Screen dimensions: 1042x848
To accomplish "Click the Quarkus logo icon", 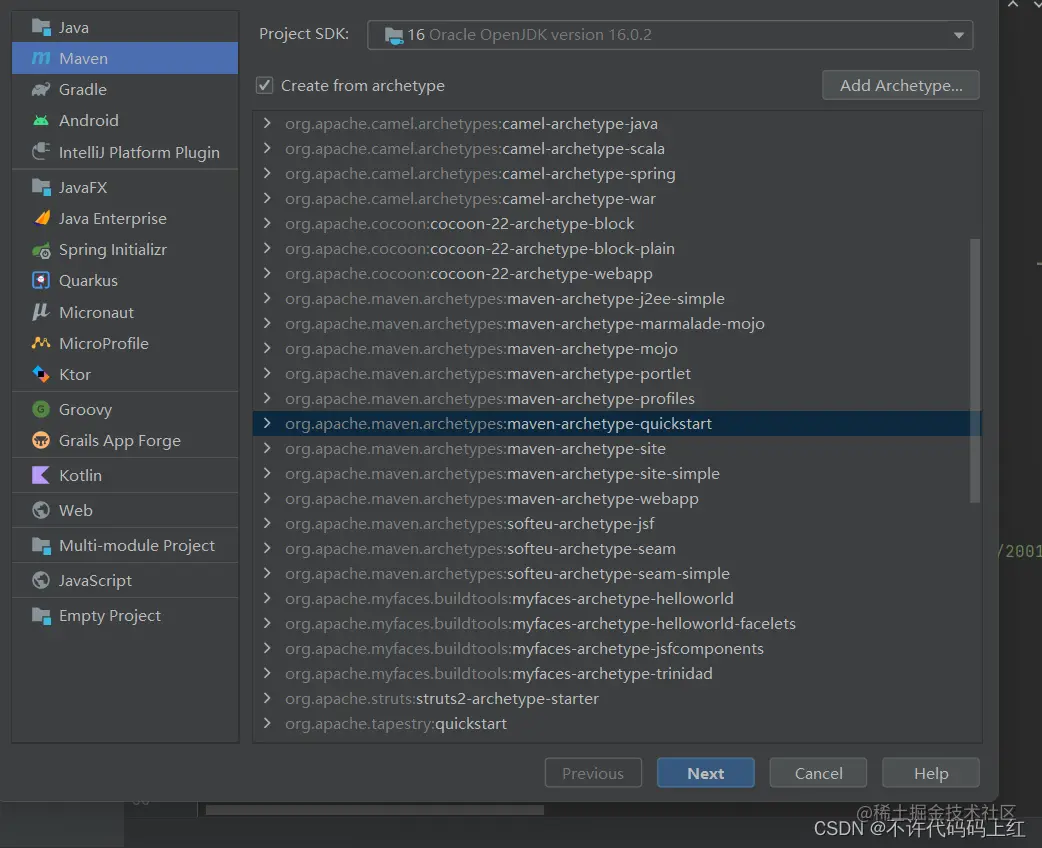I will [41, 280].
